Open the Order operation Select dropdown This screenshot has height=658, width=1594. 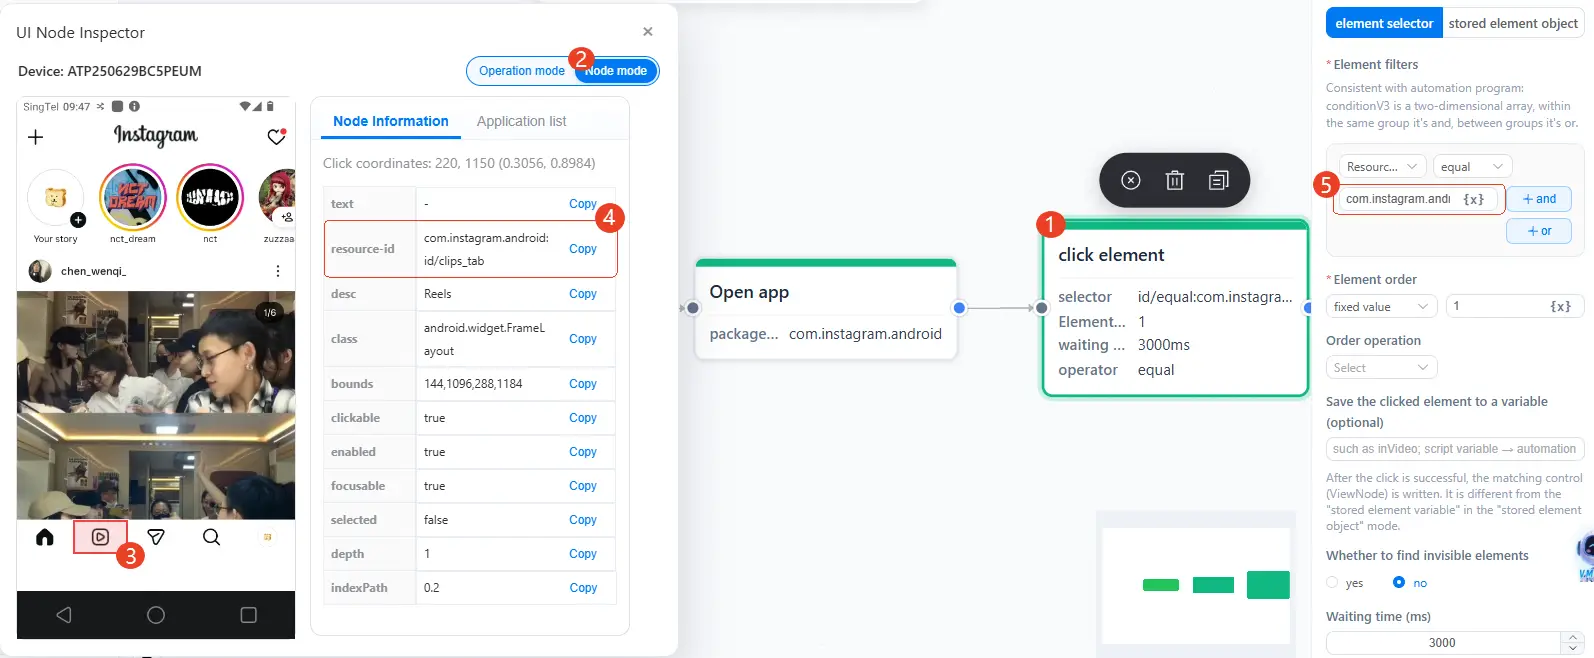1382,368
